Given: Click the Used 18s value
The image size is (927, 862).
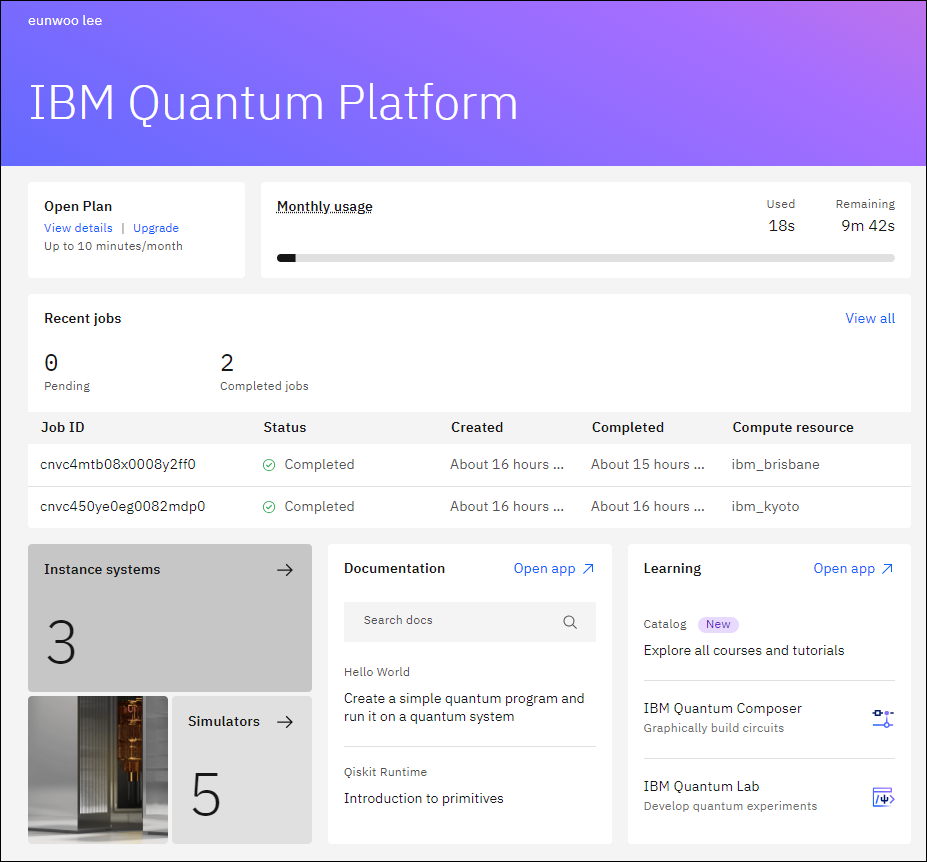Looking at the screenshot, I should pos(782,226).
